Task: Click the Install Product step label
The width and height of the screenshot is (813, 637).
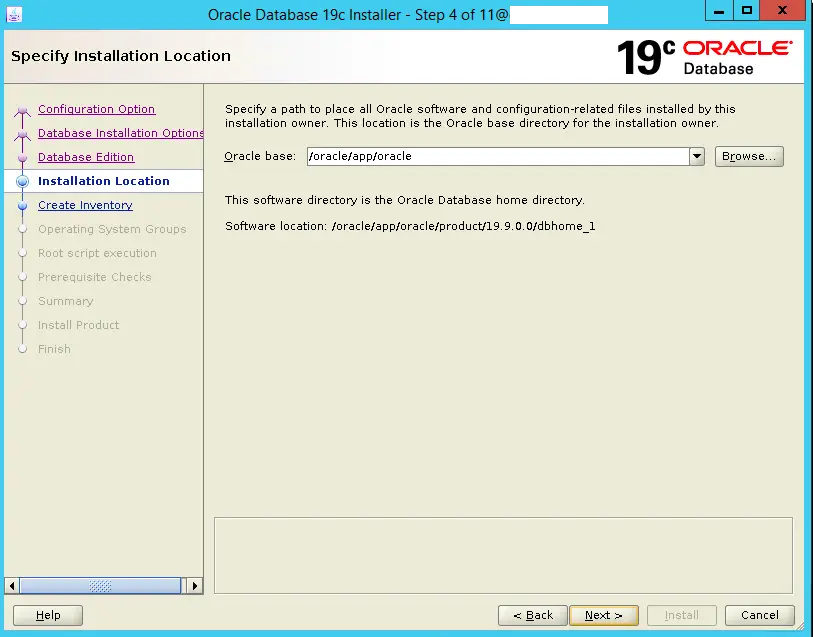Action: (x=78, y=324)
